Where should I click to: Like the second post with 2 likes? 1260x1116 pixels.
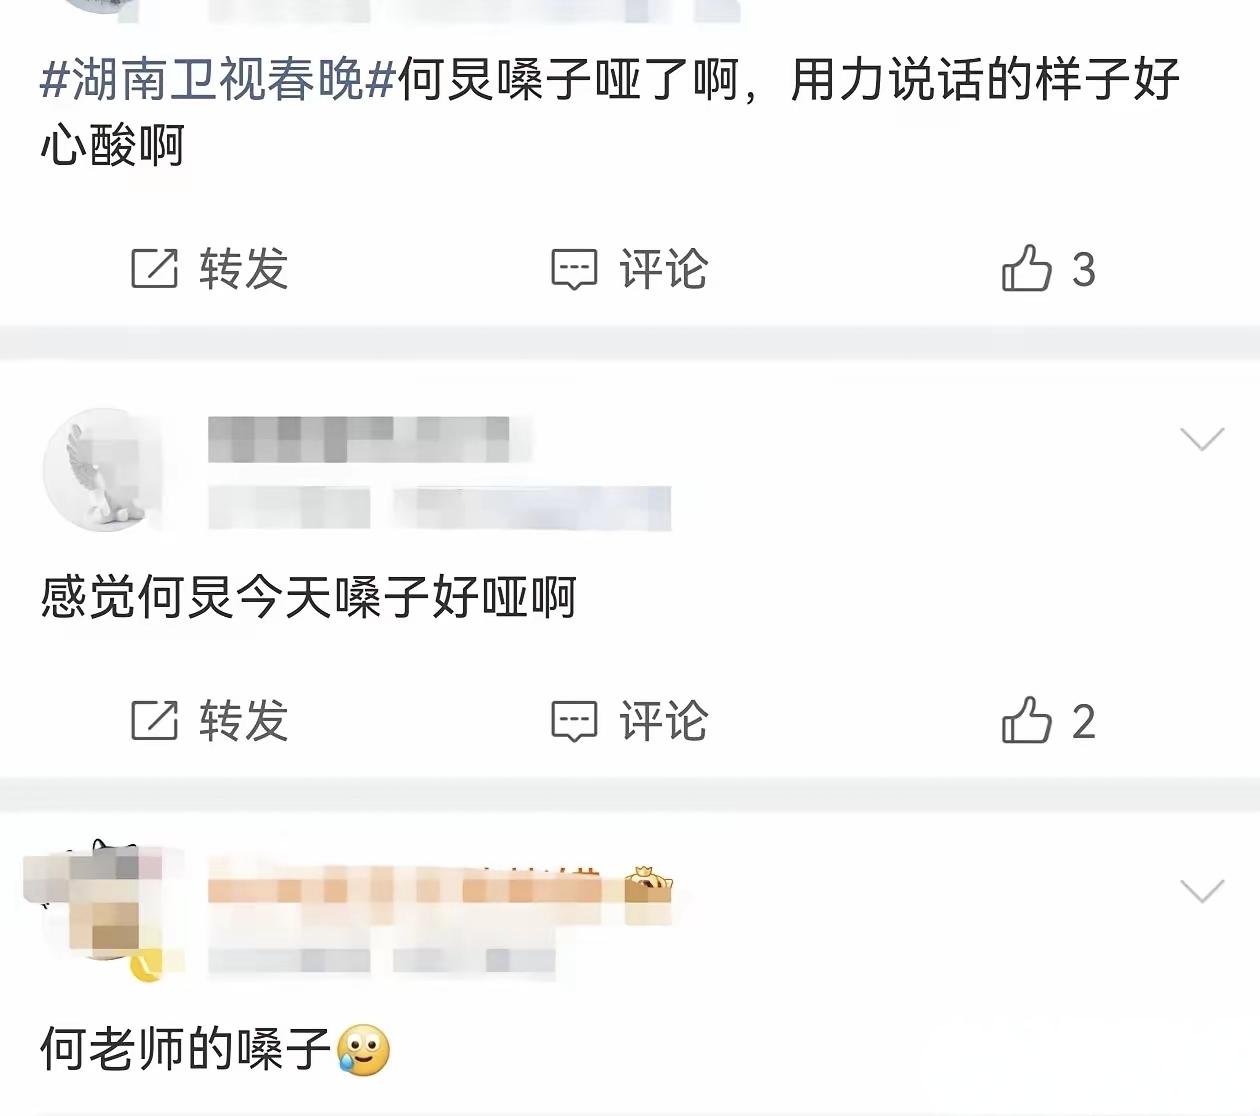coord(1027,719)
